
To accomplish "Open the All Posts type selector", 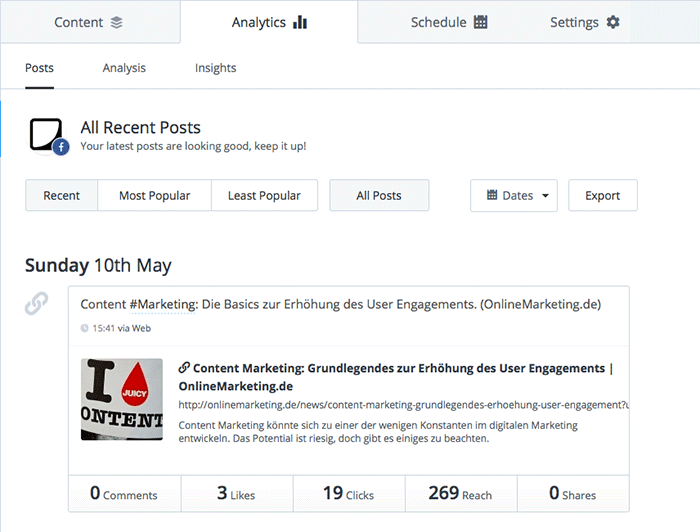I will (x=379, y=195).
